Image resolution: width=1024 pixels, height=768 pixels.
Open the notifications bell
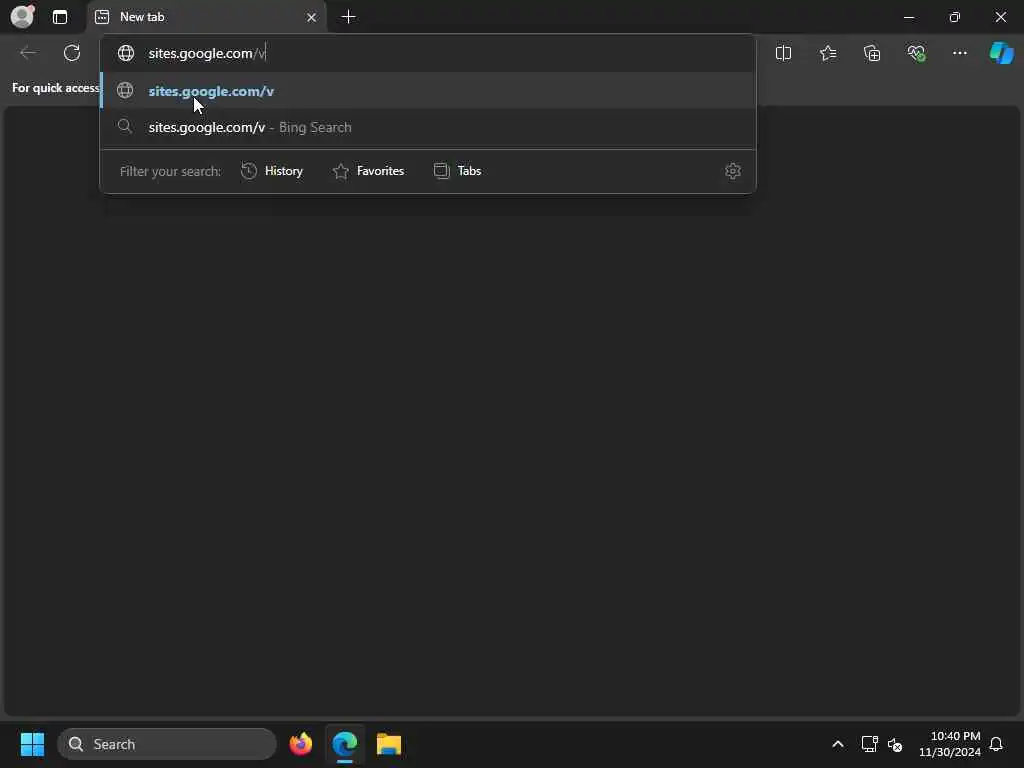[997, 744]
